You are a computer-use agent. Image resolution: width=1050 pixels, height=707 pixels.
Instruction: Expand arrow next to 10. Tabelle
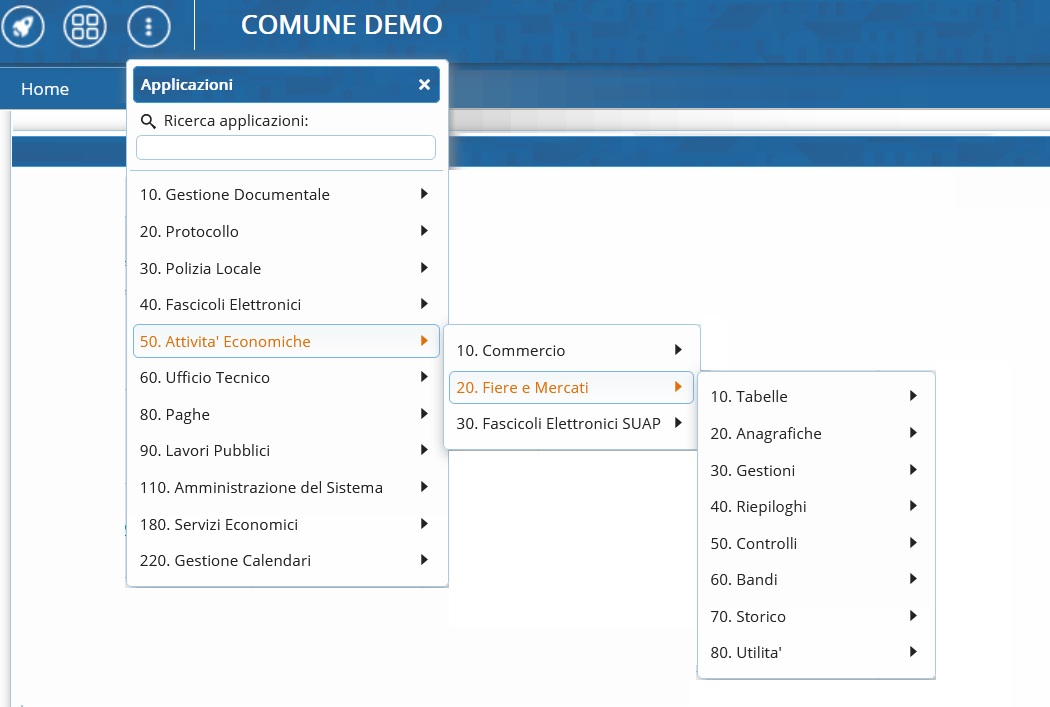coord(913,396)
